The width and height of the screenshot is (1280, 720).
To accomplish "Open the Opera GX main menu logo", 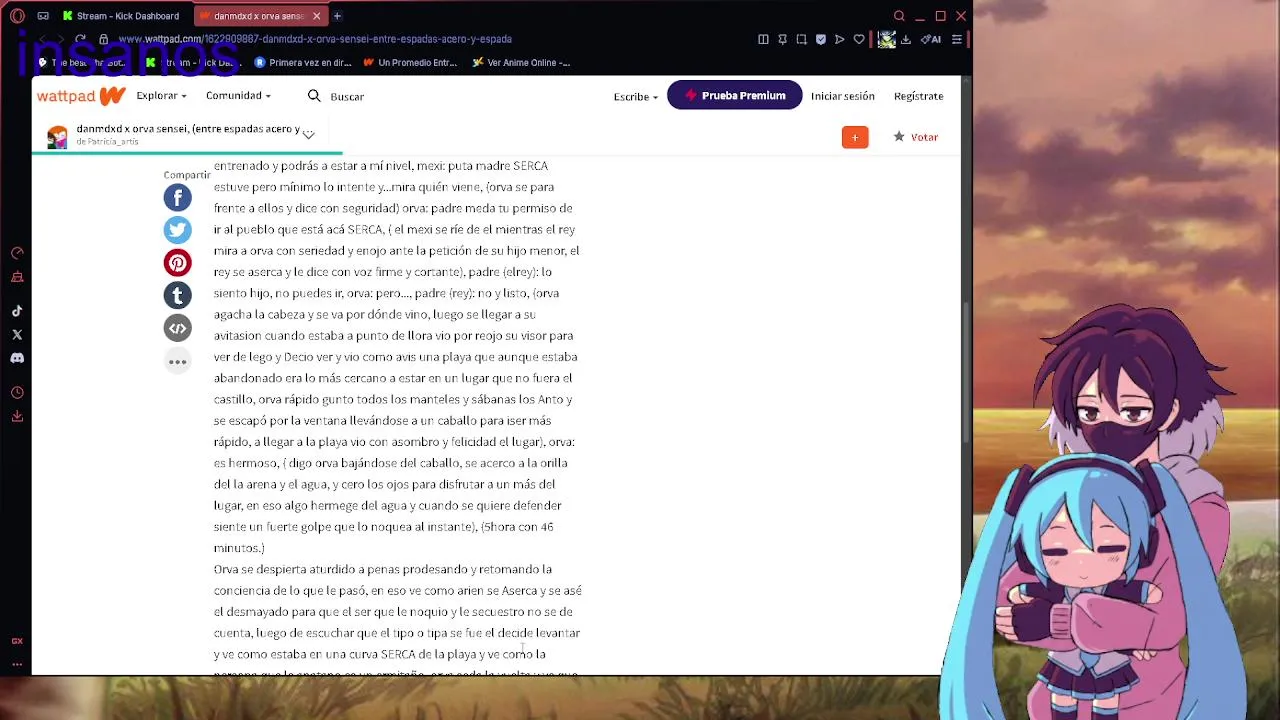I will 17,16.
